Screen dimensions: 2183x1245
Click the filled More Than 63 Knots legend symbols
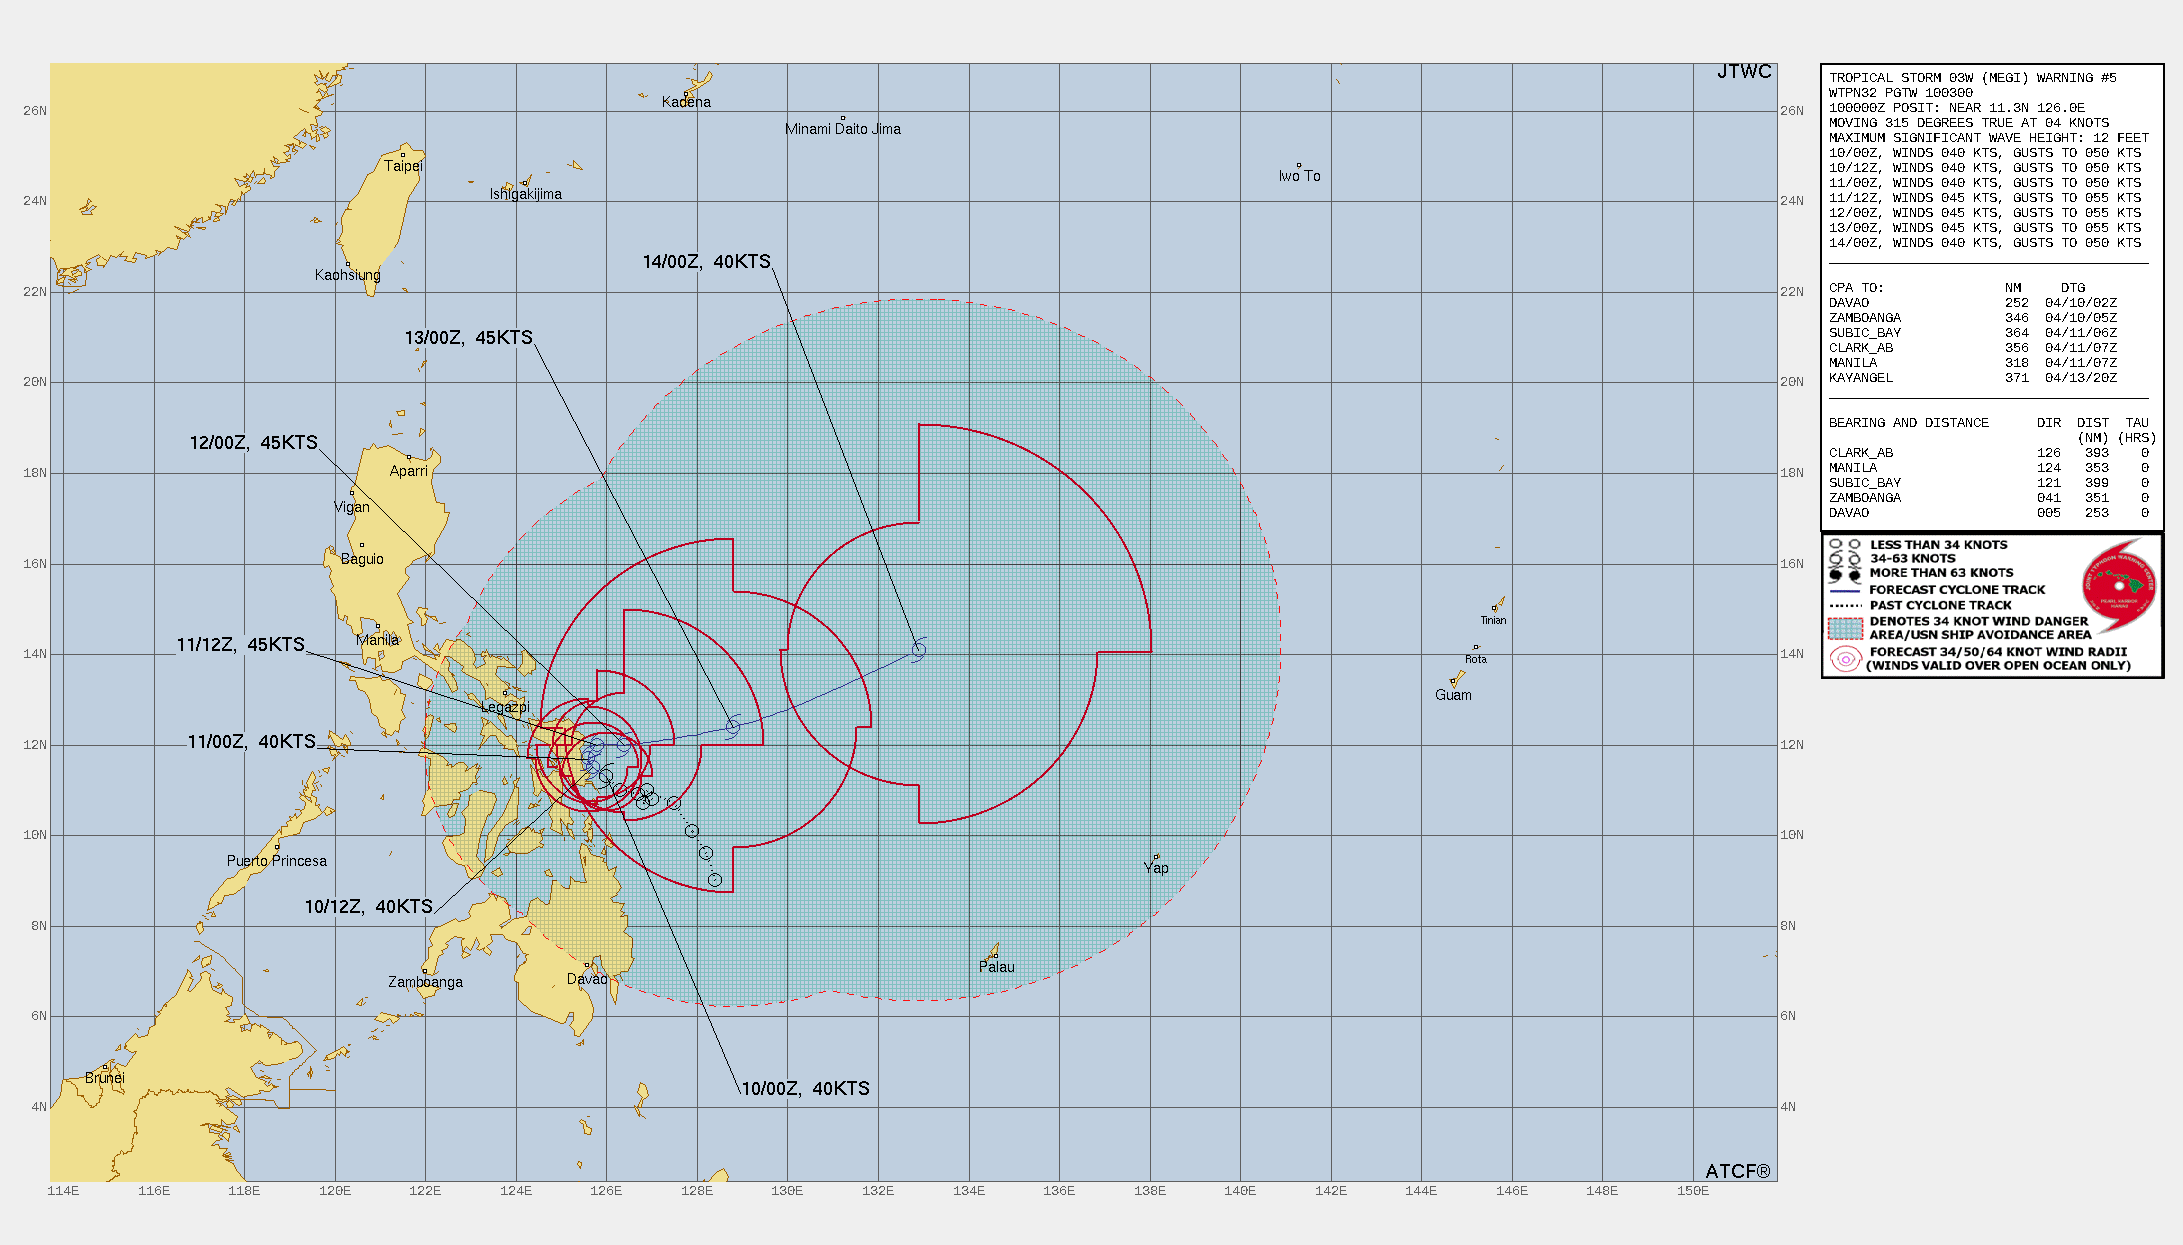coord(1845,574)
